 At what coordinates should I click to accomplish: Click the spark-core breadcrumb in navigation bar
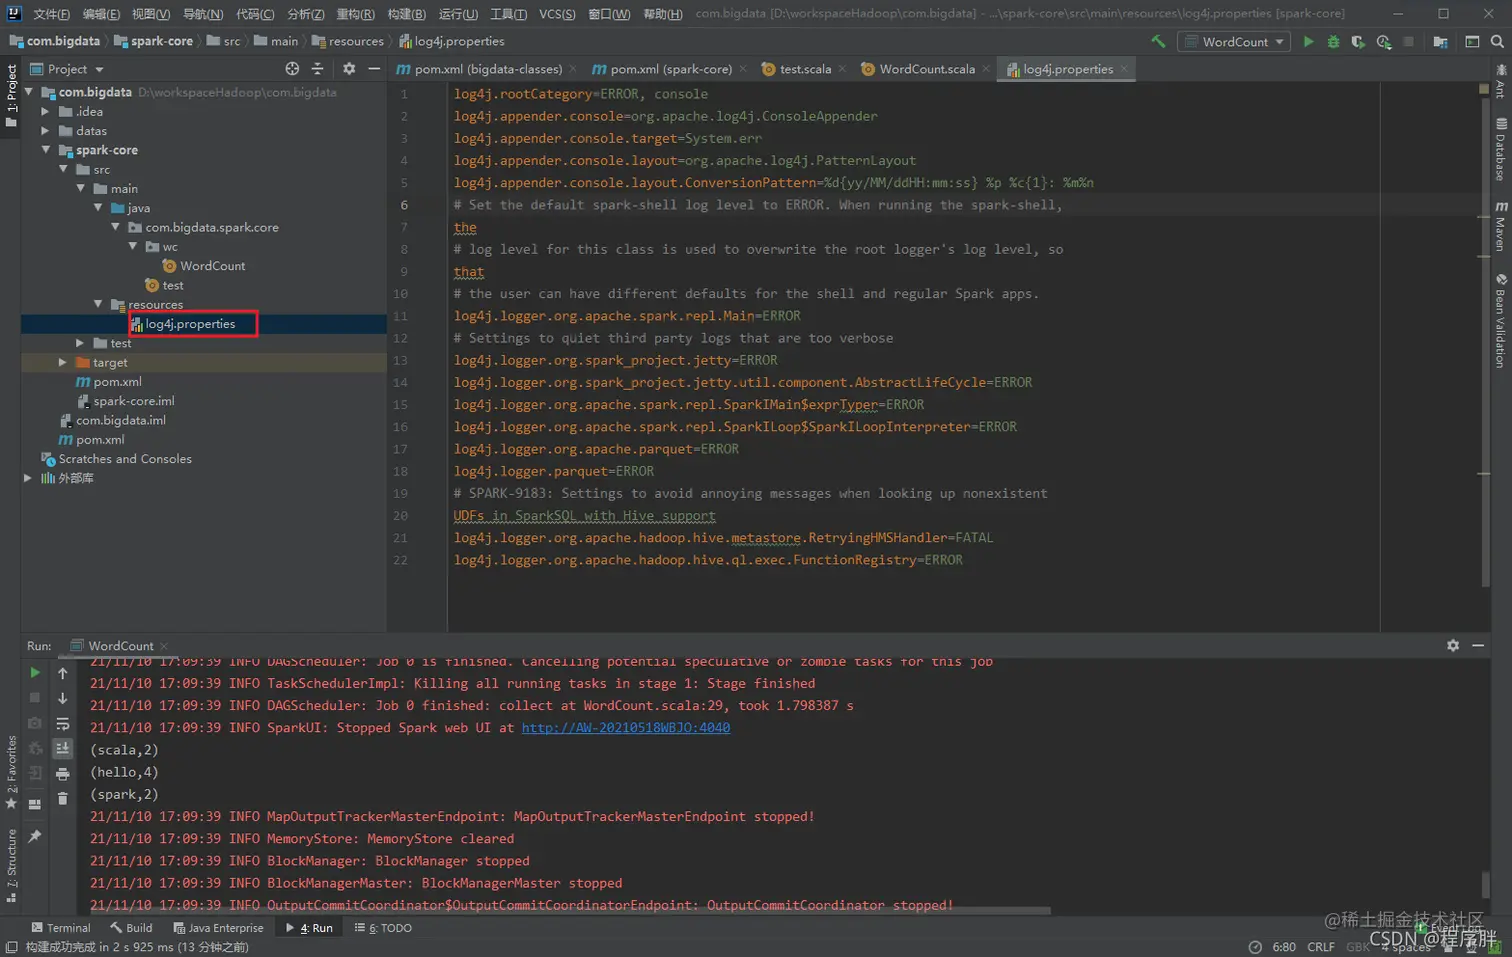tap(153, 41)
